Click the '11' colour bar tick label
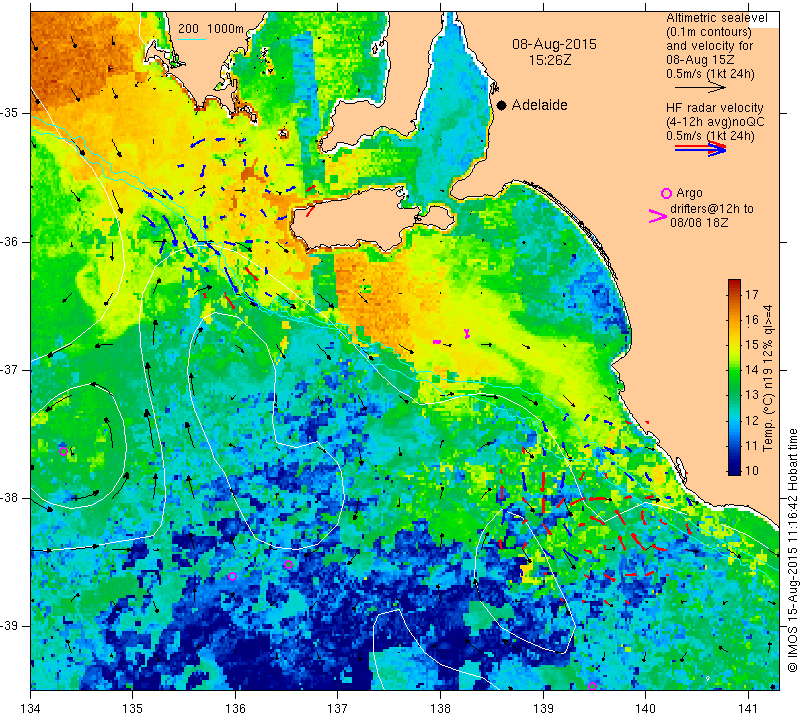Image resolution: width=800 pixels, height=720 pixels. (x=752, y=445)
